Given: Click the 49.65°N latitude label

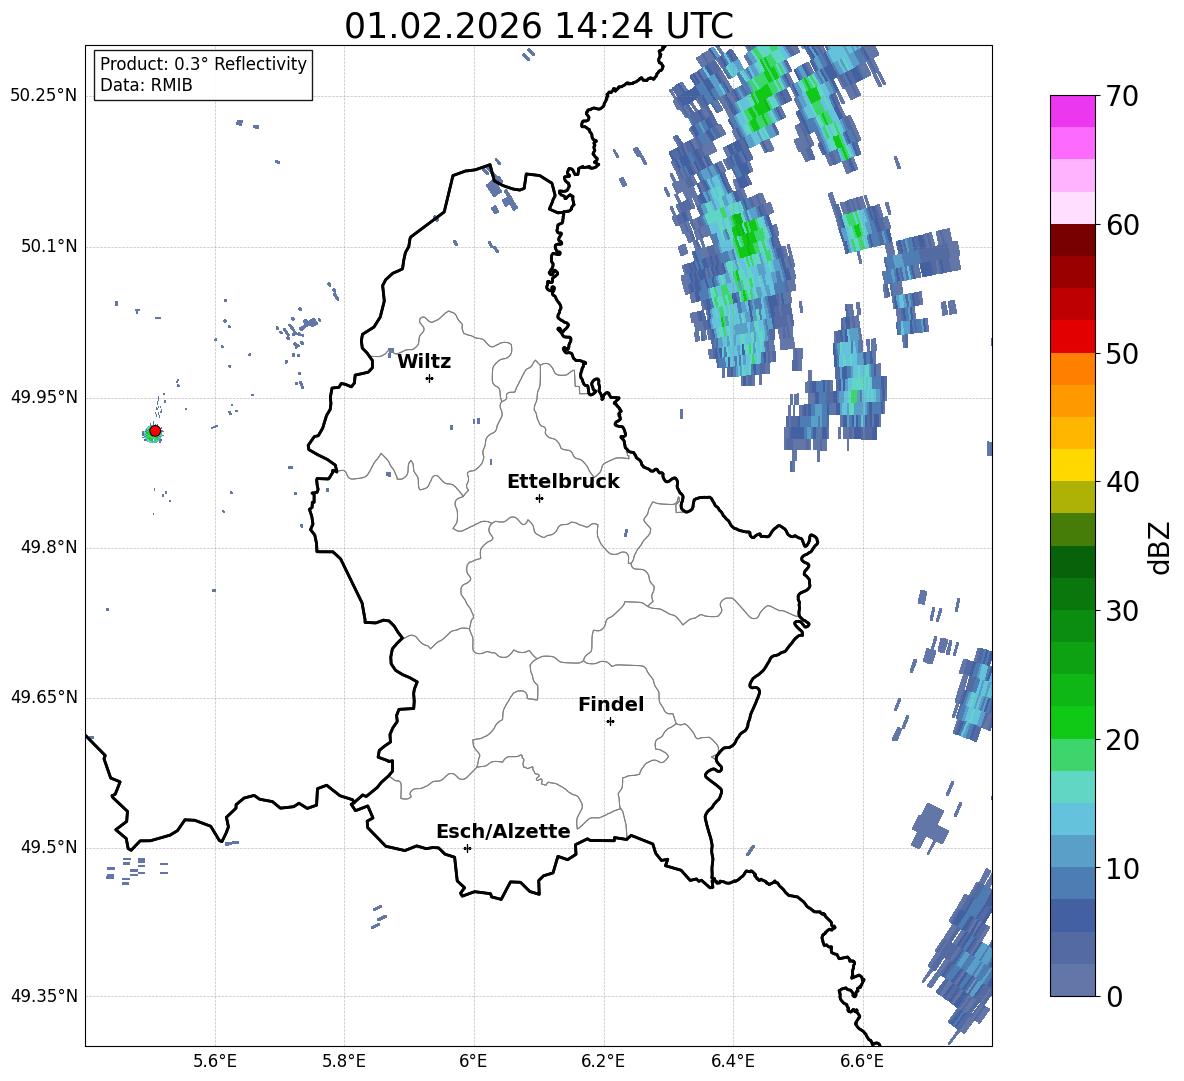Looking at the screenshot, I should pos(44,698).
